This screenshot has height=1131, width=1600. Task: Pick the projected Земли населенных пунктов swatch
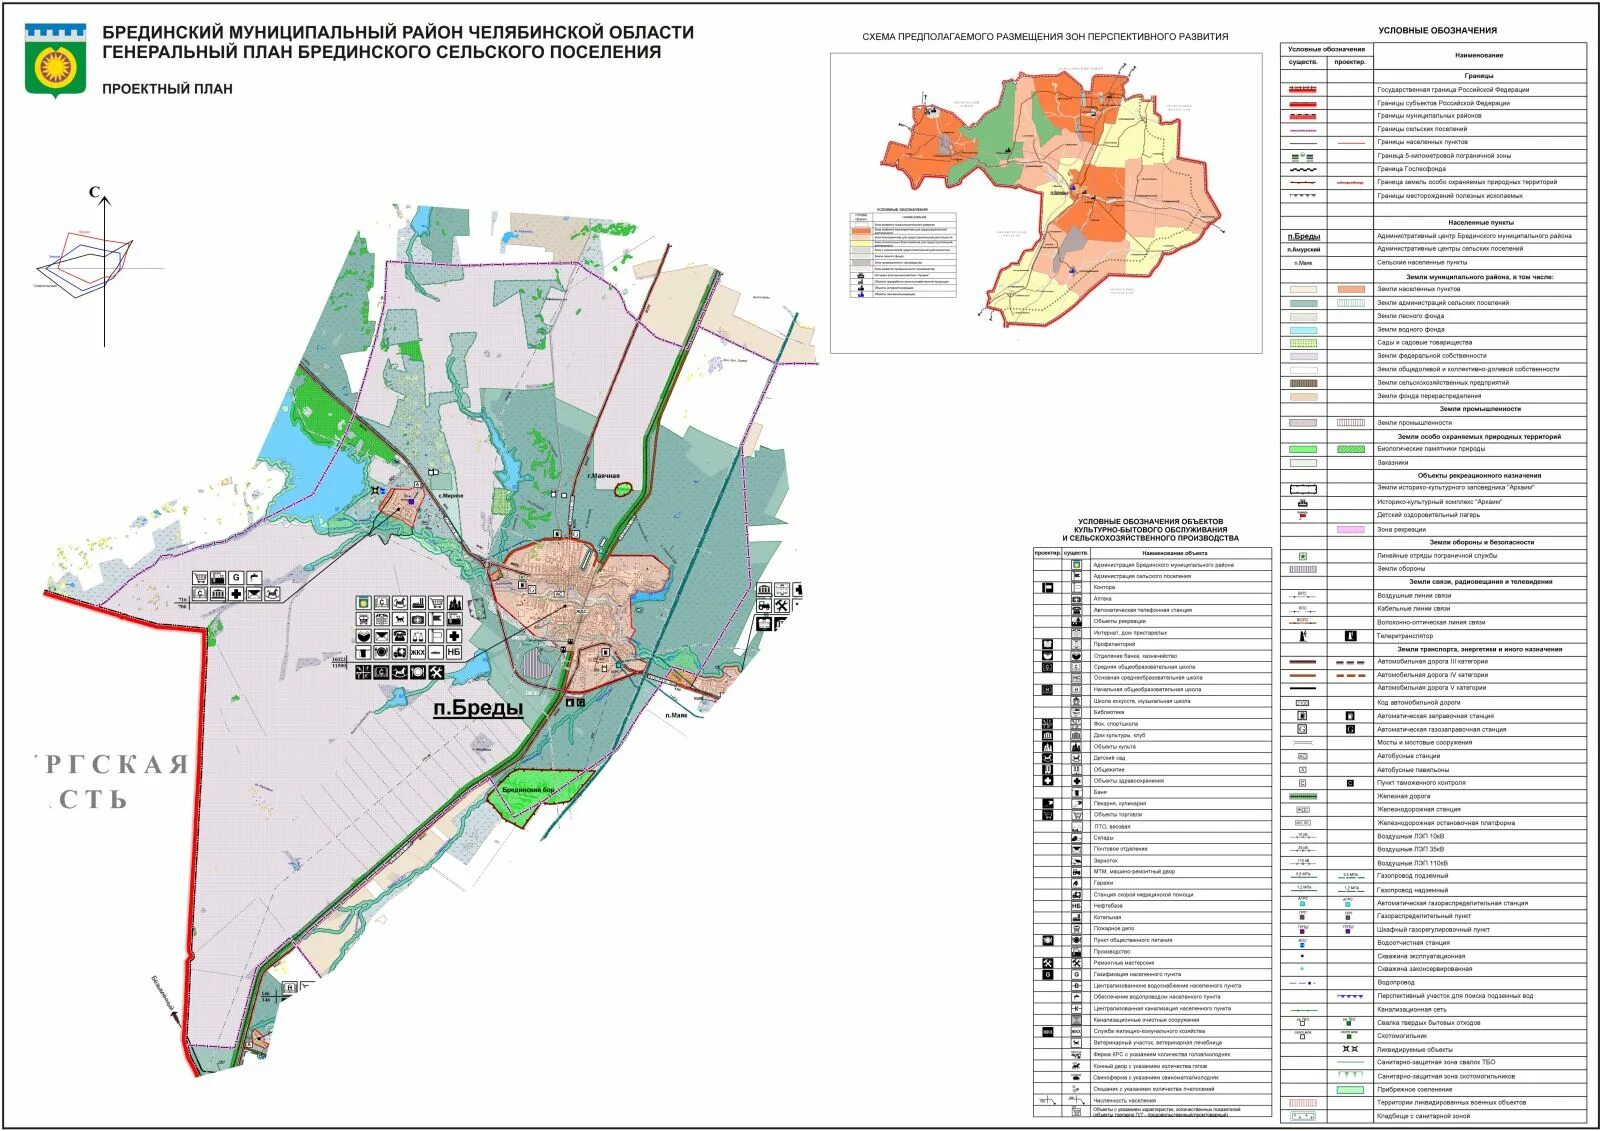click(1351, 289)
